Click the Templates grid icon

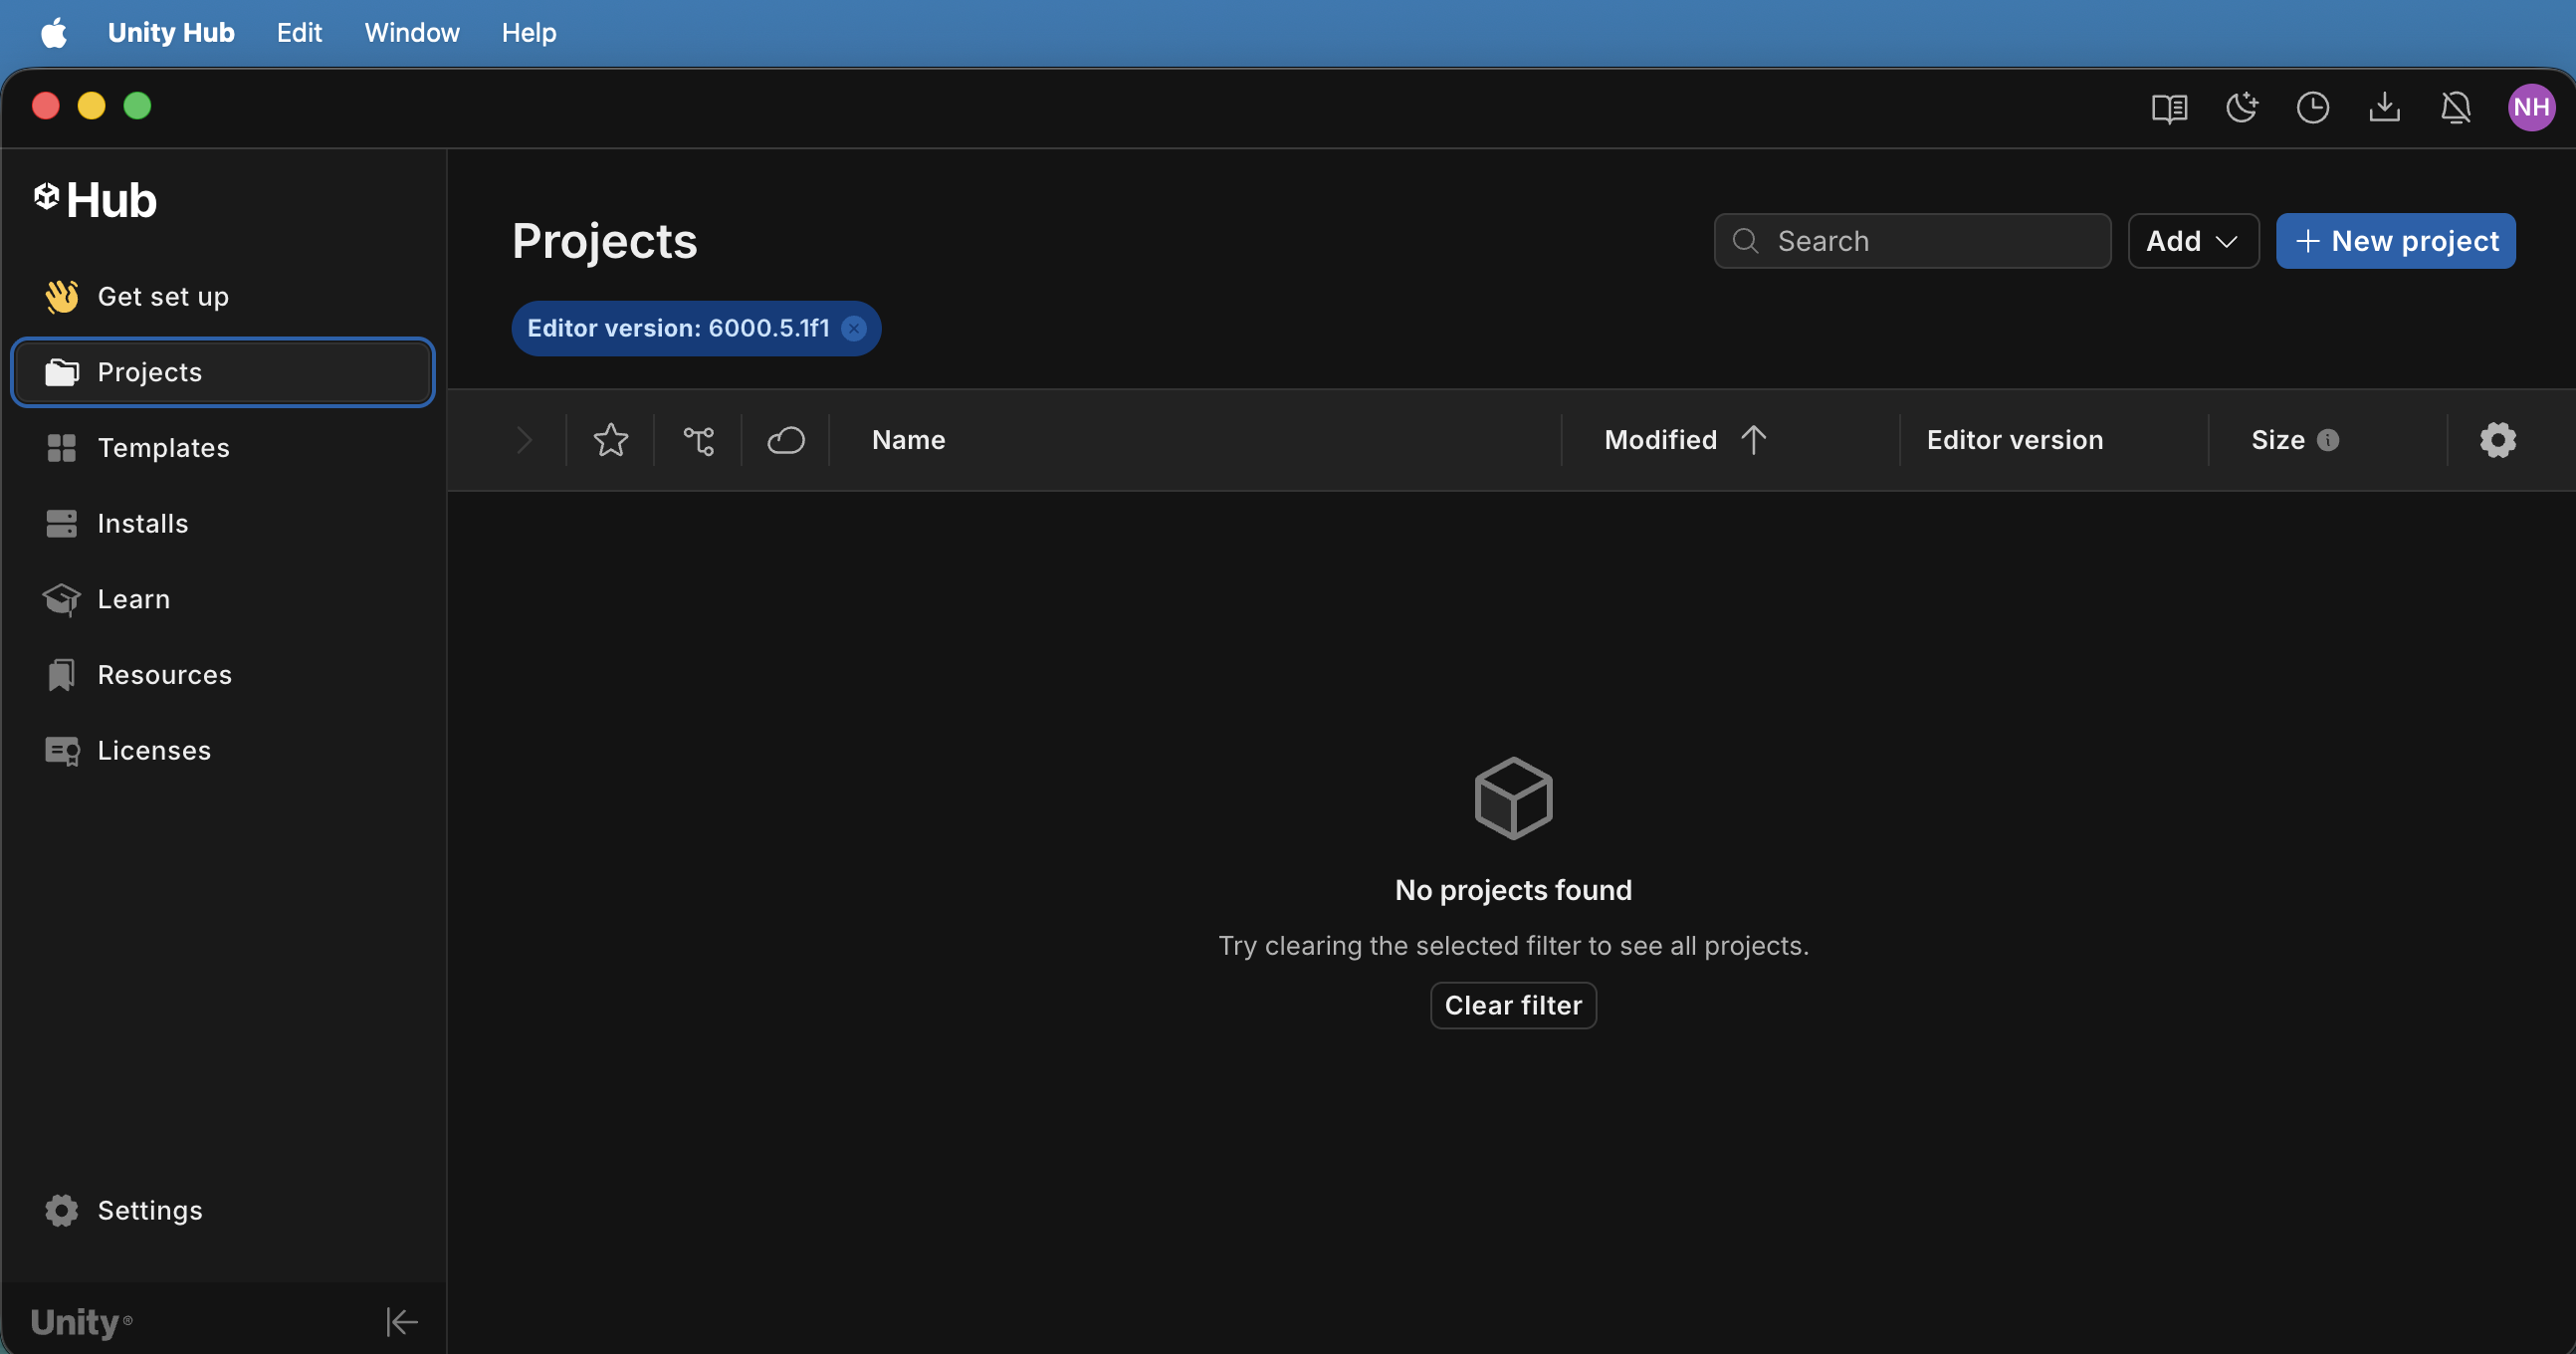(61, 448)
